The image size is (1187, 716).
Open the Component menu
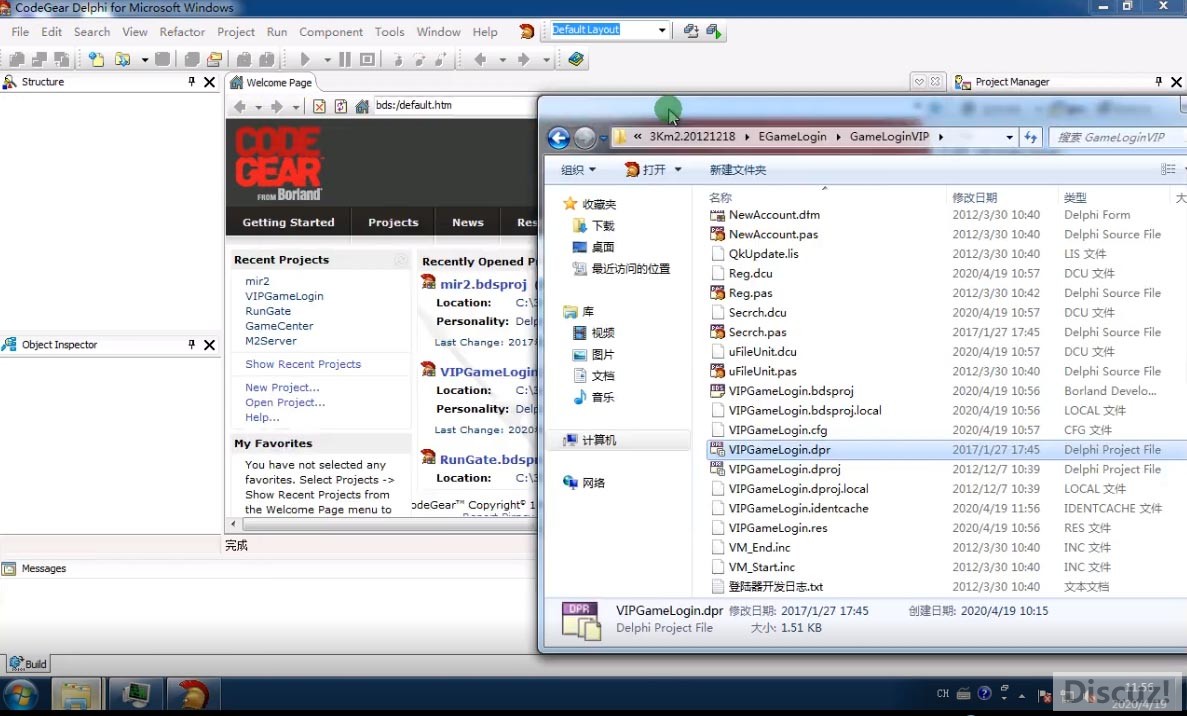(331, 32)
